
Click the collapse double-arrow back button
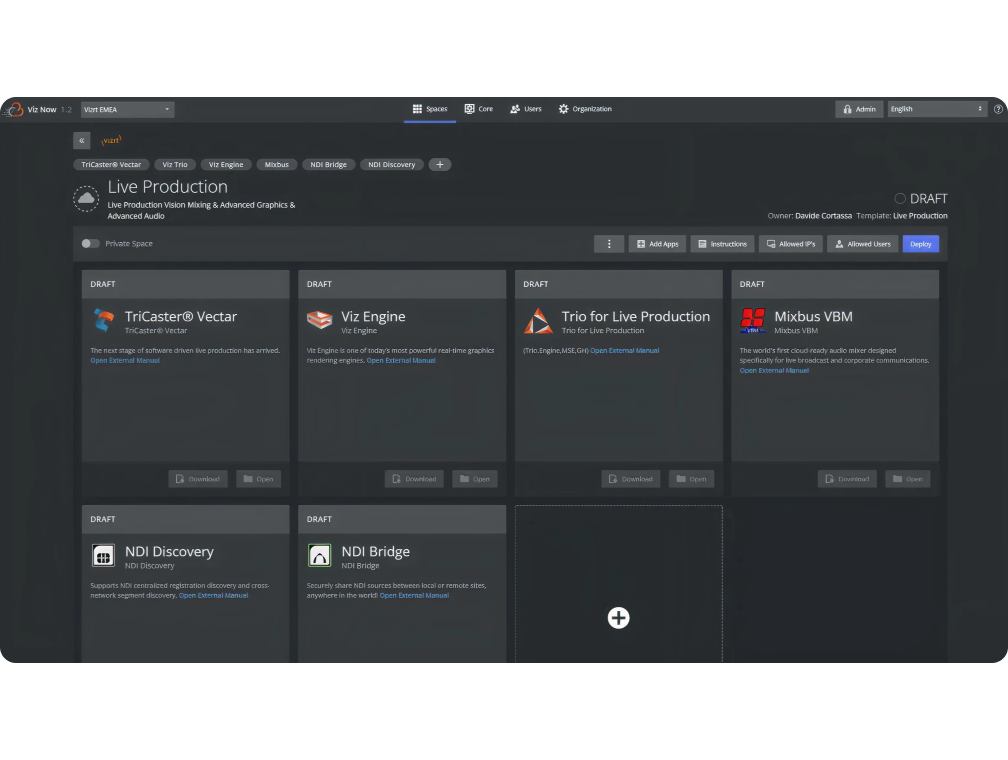tap(82, 141)
